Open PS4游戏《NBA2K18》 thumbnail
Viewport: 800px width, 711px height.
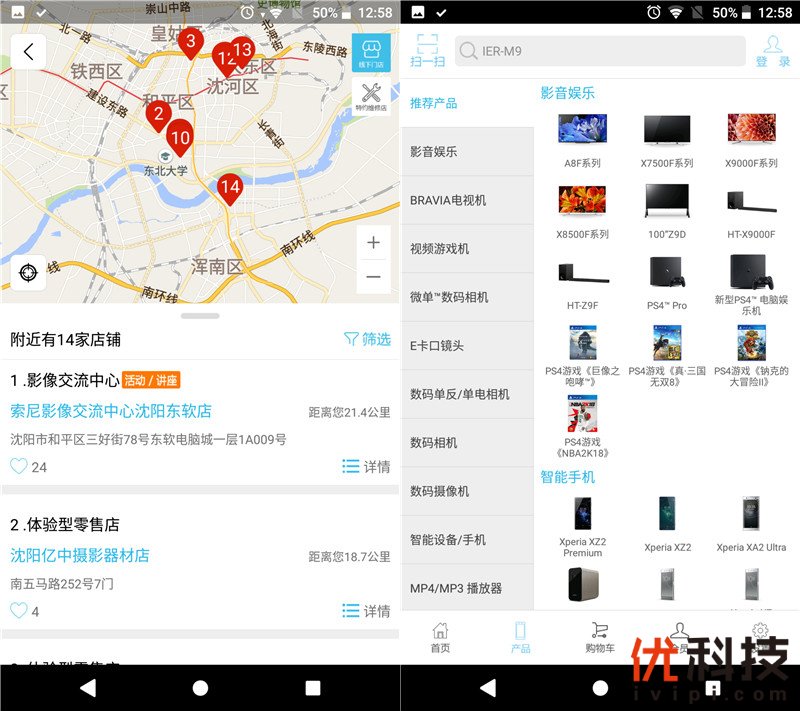click(582, 414)
